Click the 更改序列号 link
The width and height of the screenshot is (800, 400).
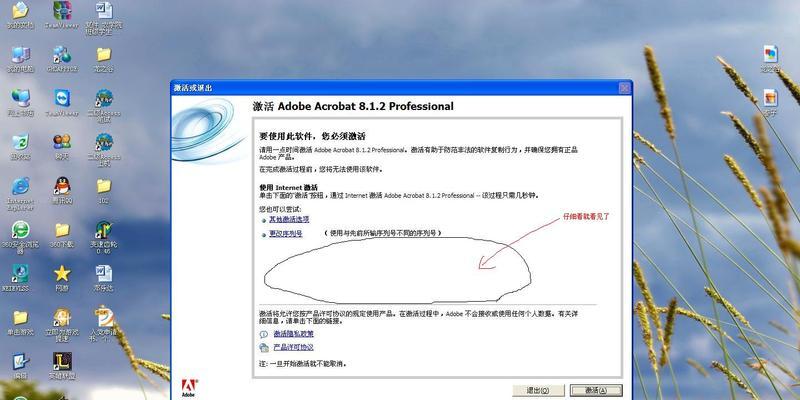(x=286, y=234)
